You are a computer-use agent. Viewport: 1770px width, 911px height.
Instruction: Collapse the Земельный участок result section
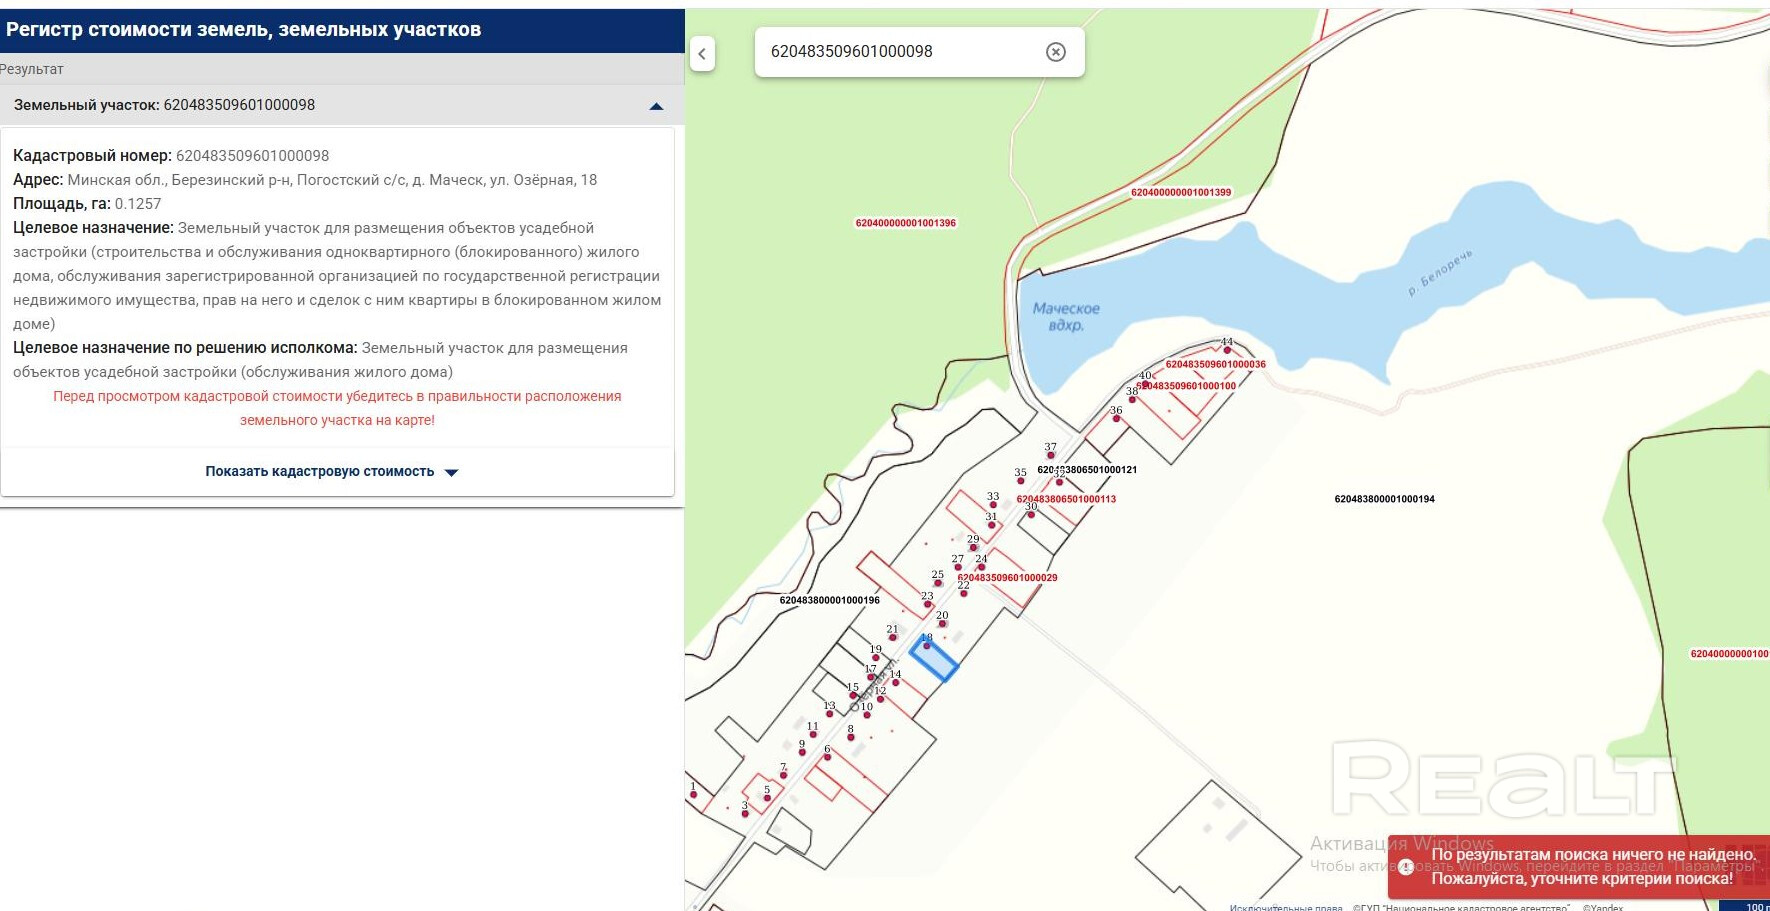[x=656, y=106]
